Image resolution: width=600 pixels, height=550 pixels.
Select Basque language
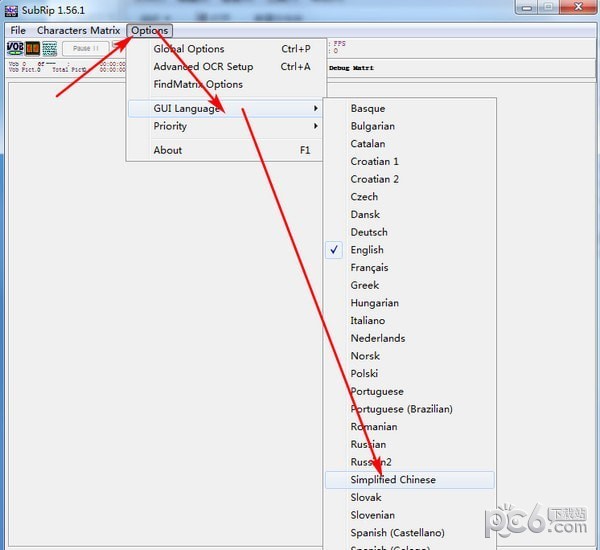[409, 108]
